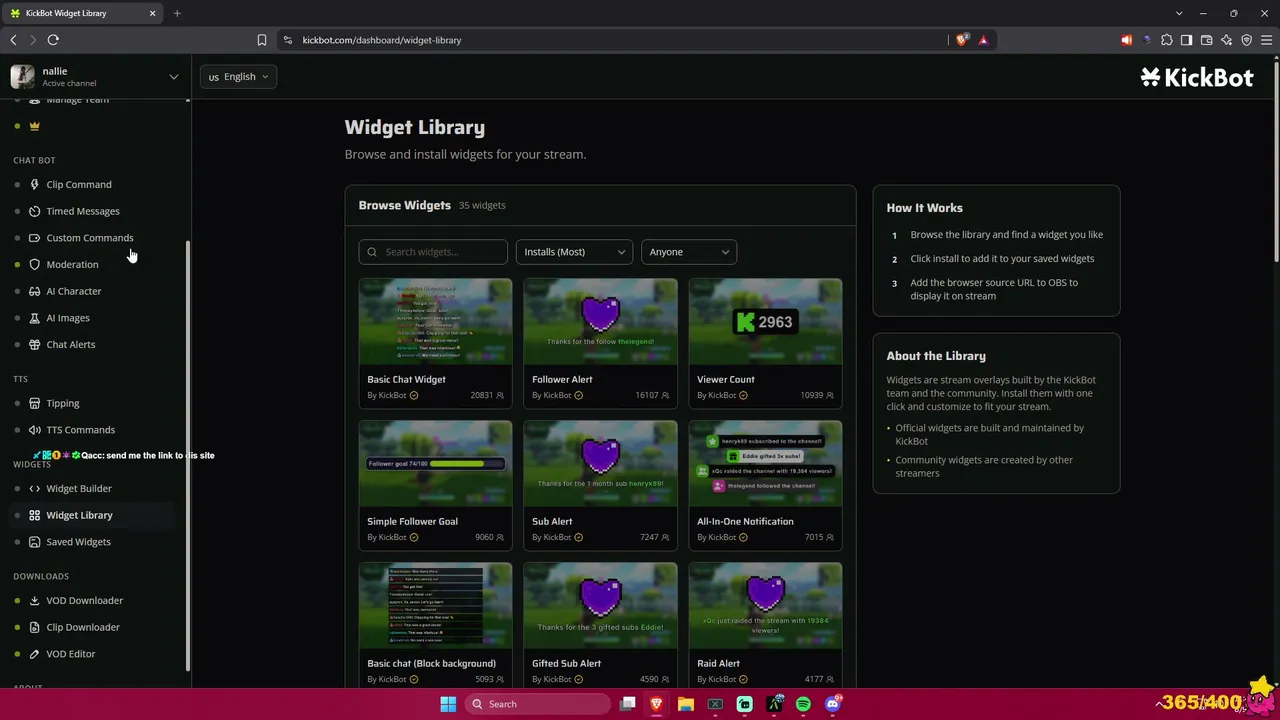
Task: Open the Anyone author filter dropdown
Action: (x=689, y=252)
